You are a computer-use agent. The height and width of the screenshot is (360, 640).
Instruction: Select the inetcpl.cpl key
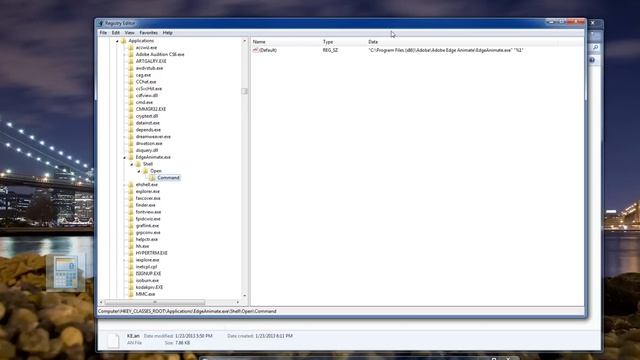click(146, 267)
